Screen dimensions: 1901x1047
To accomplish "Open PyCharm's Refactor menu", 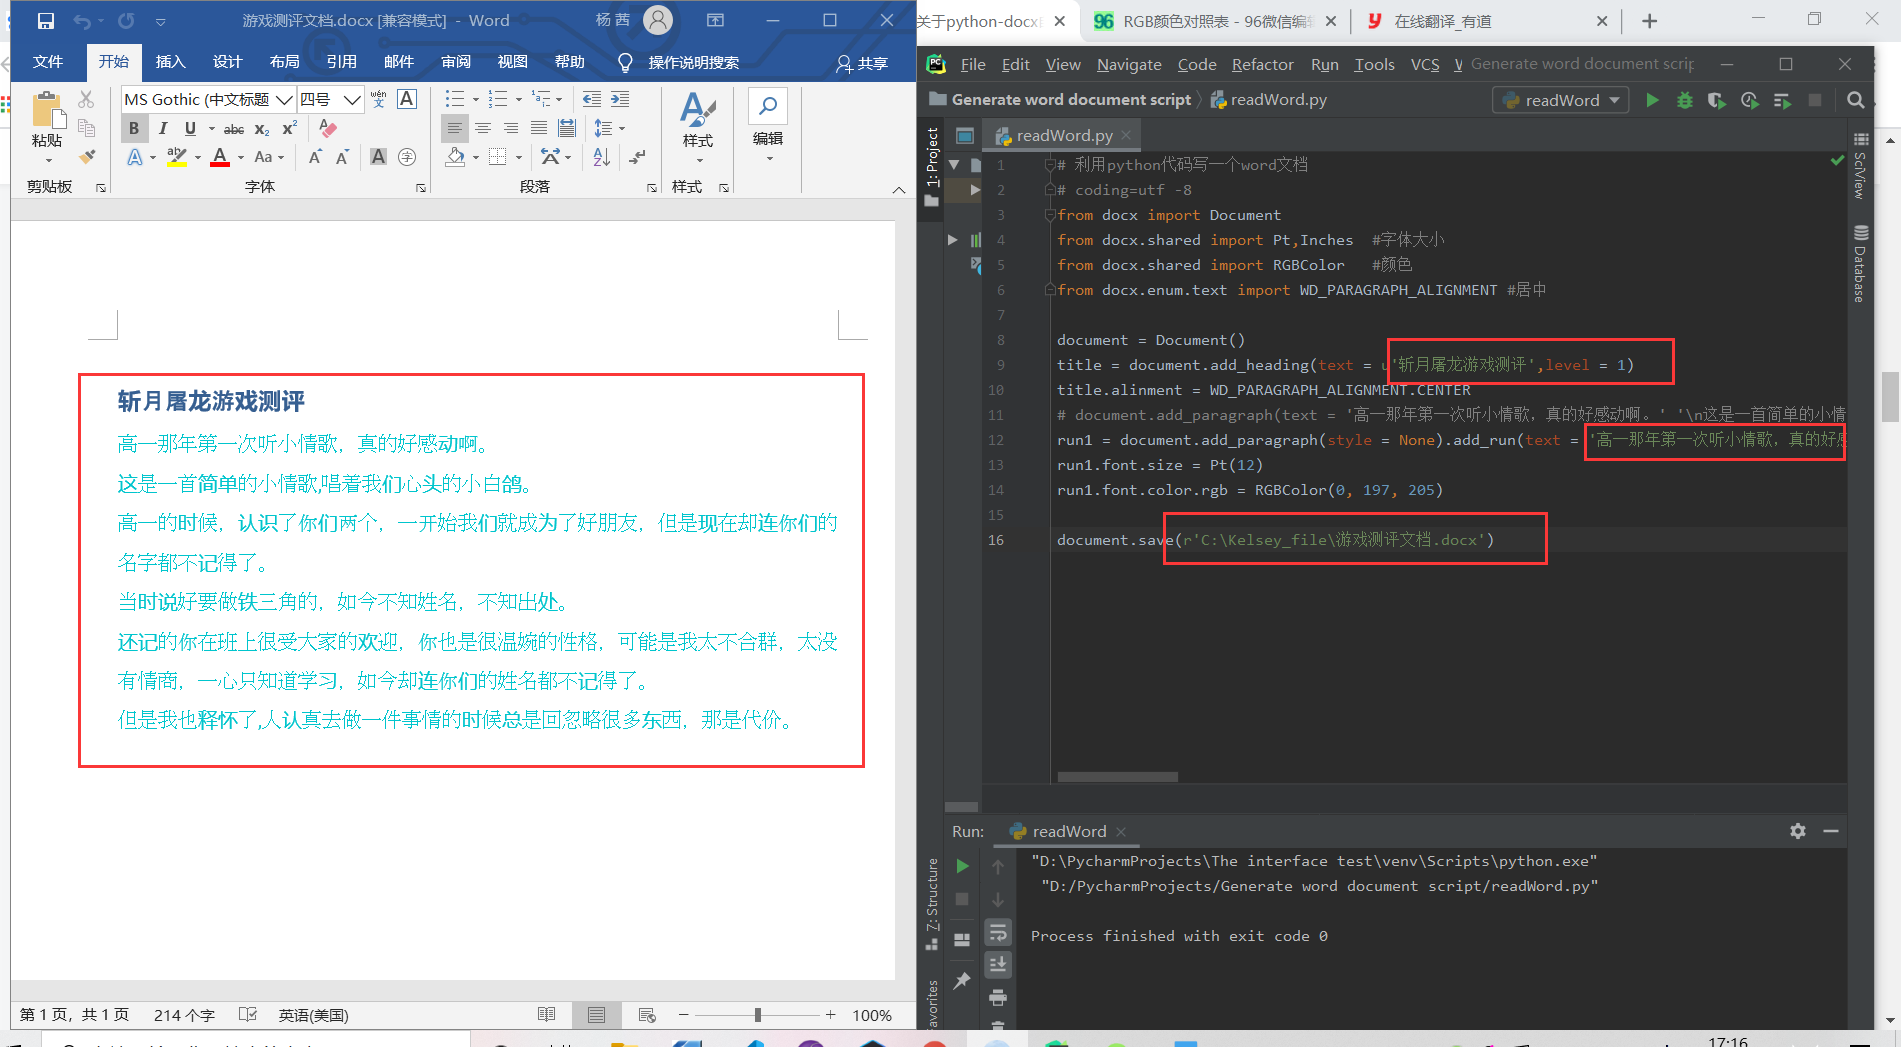I will [x=1262, y=64].
